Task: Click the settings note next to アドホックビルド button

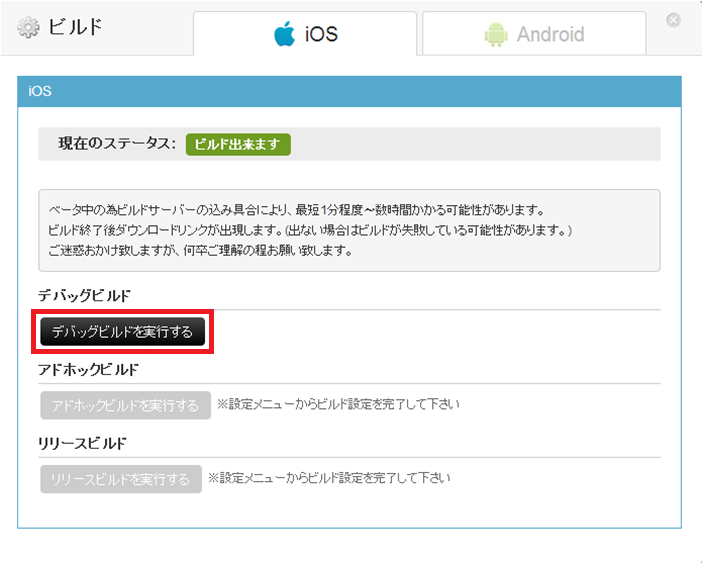Action: click(338, 404)
